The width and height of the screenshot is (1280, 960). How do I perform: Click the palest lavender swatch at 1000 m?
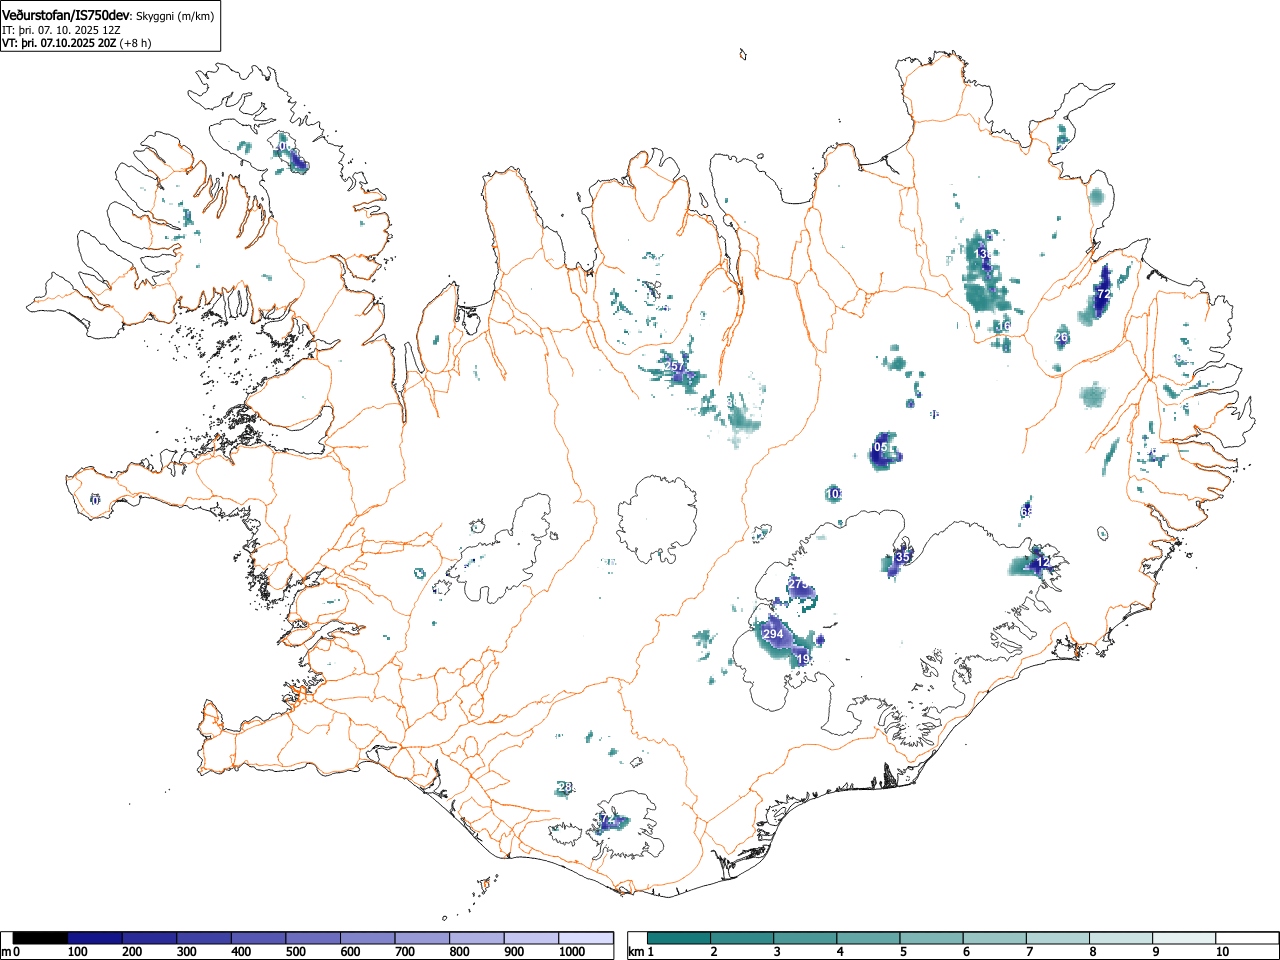coord(586,938)
